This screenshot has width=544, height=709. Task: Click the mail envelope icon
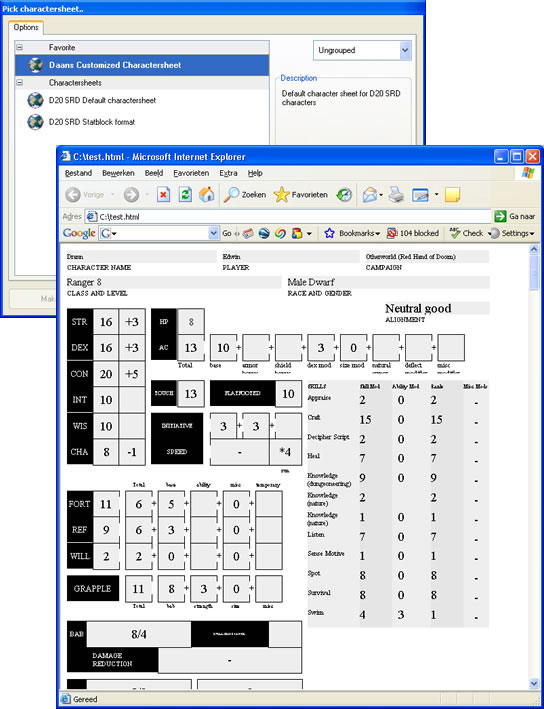369,195
